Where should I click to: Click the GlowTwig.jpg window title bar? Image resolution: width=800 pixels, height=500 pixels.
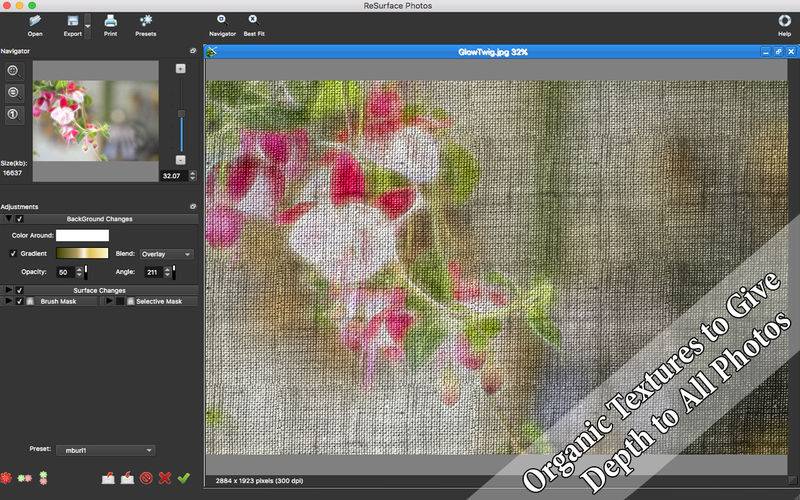[x=492, y=52]
